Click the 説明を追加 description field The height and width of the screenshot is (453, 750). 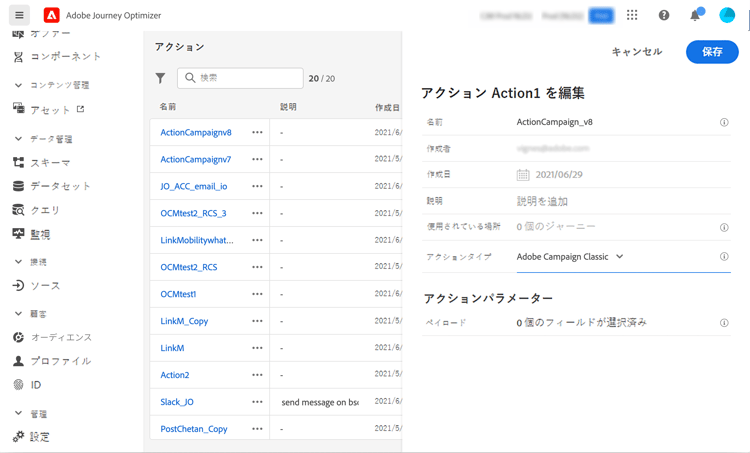tap(542, 201)
